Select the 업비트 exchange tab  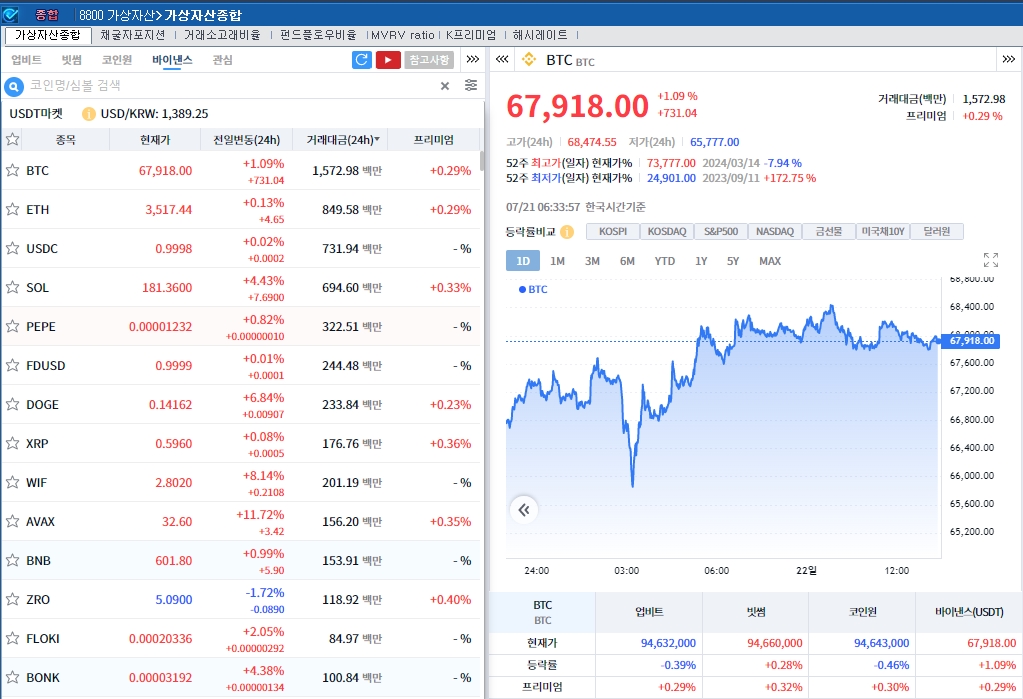click(26, 60)
